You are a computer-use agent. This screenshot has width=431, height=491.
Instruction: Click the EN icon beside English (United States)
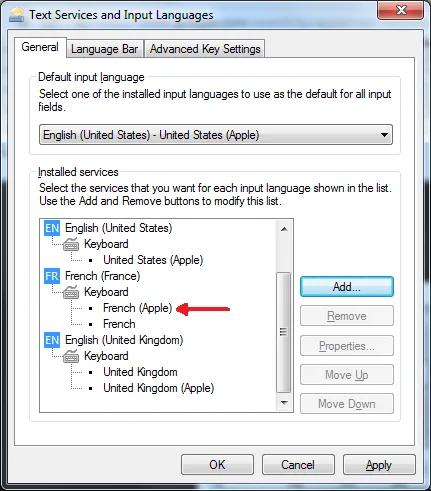coord(52,228)
